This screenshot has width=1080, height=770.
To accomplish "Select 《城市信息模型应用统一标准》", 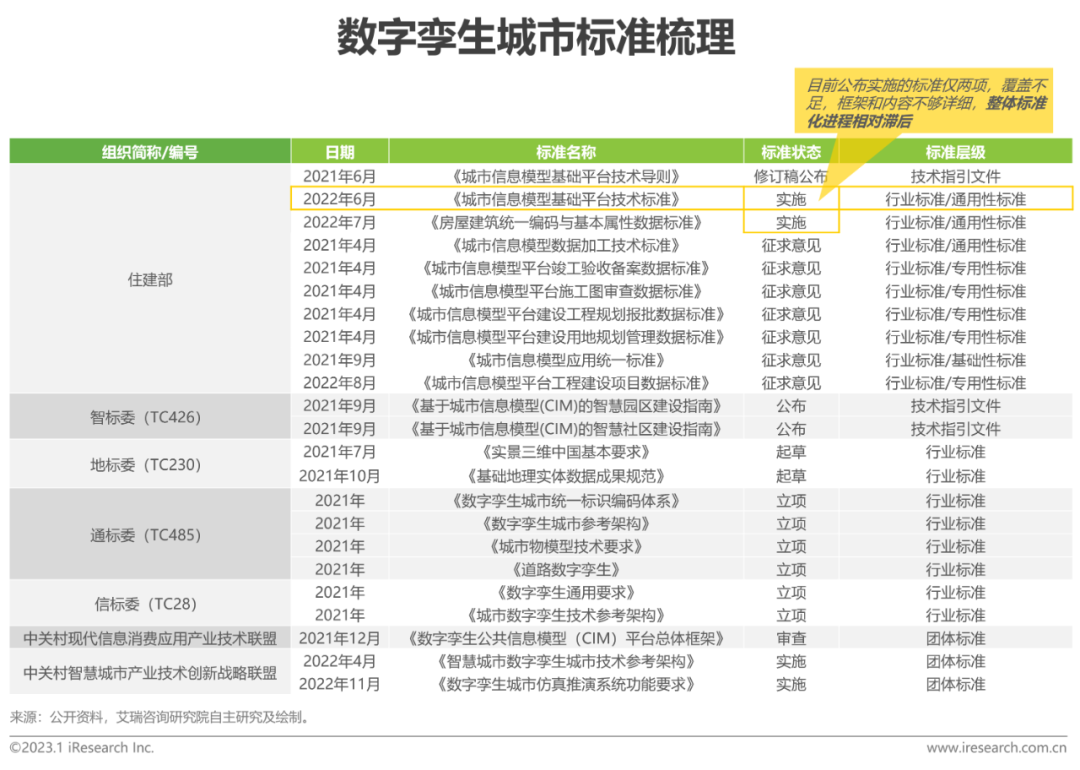I will point(565,360).
